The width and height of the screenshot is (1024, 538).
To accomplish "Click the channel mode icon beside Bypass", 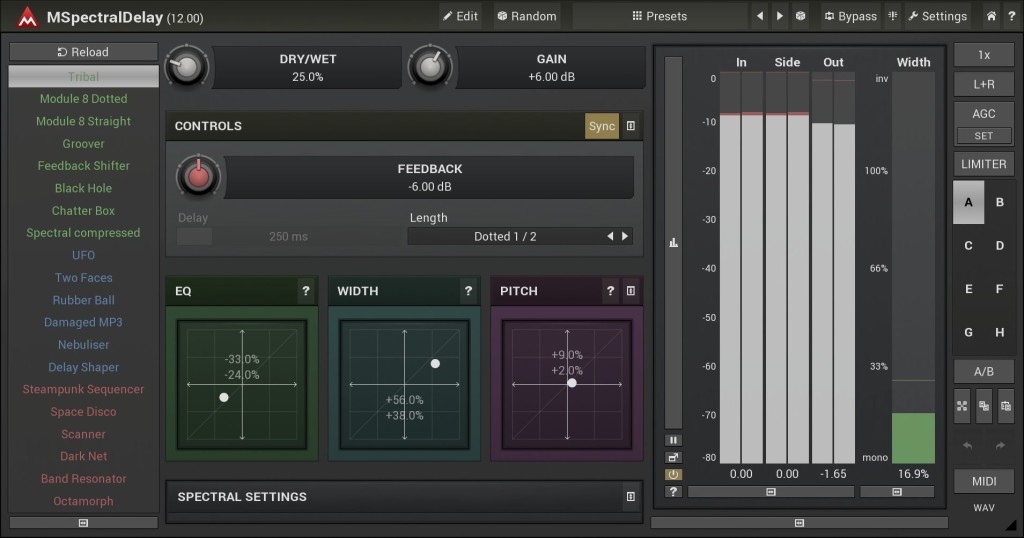I will point(893,16).
